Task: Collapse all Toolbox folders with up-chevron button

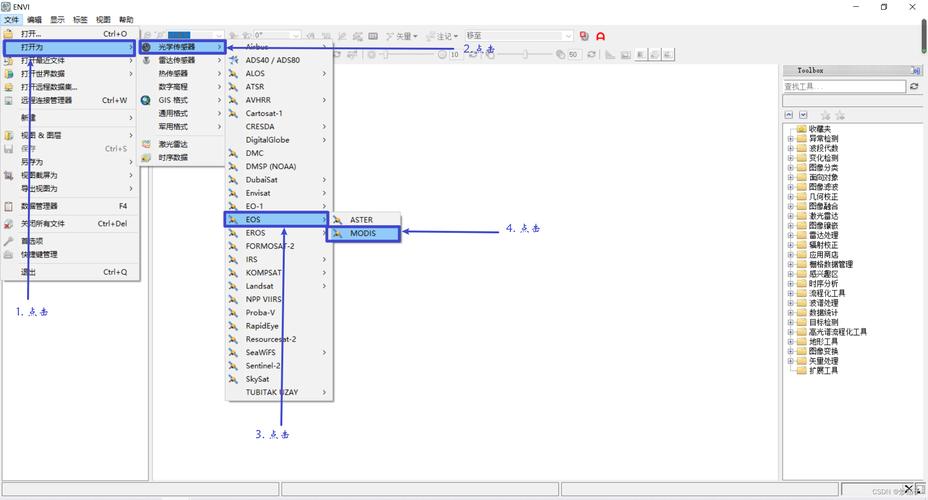Action: click(789, 115)
